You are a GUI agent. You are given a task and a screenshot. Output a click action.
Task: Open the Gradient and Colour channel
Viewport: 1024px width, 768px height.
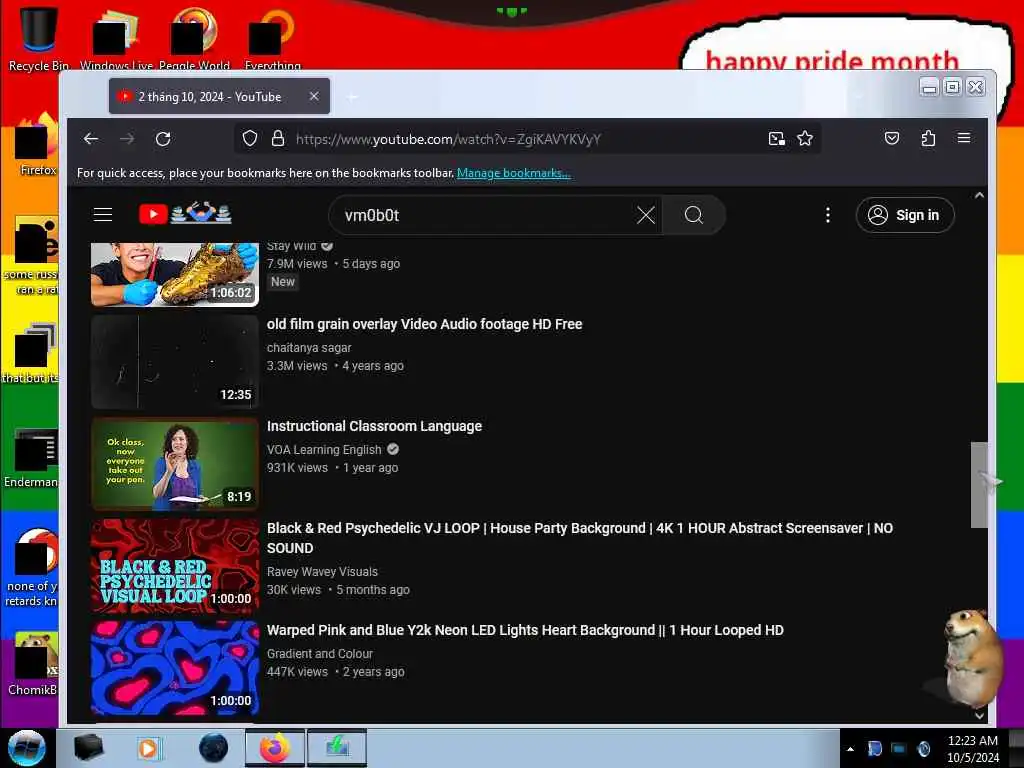319,653
